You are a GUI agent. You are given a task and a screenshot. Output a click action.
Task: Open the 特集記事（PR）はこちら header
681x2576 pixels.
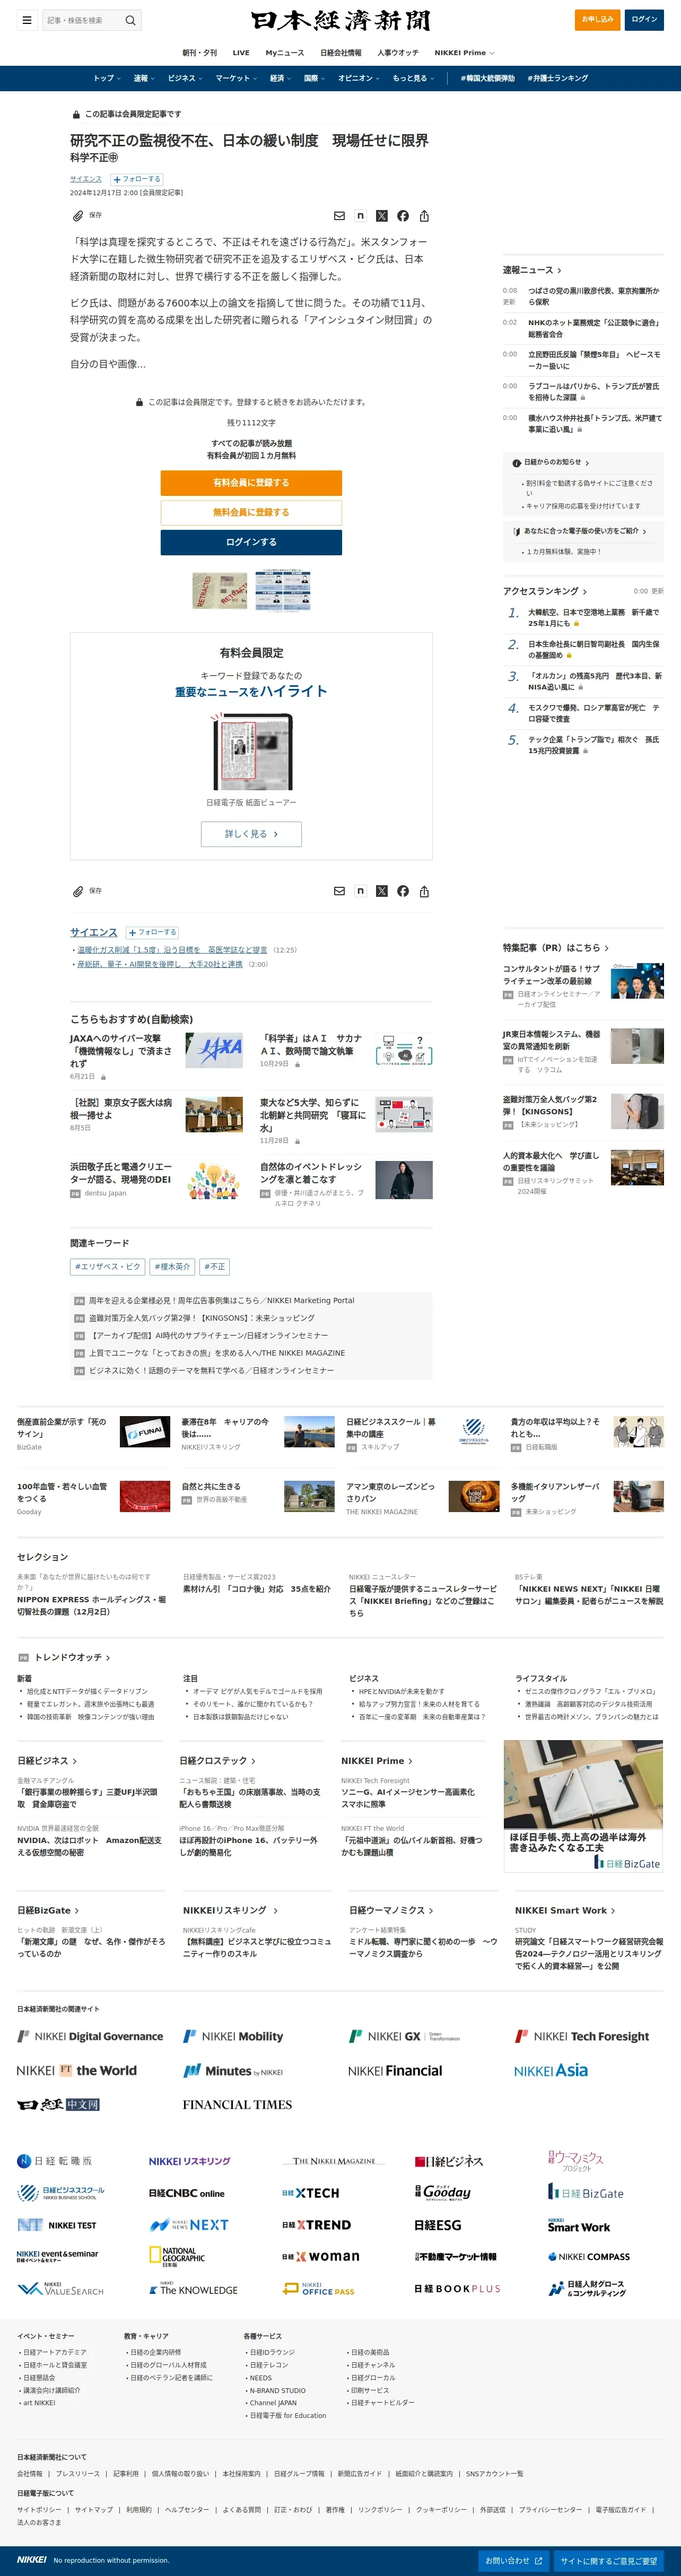pyautogui.click(x=555, y=948)
